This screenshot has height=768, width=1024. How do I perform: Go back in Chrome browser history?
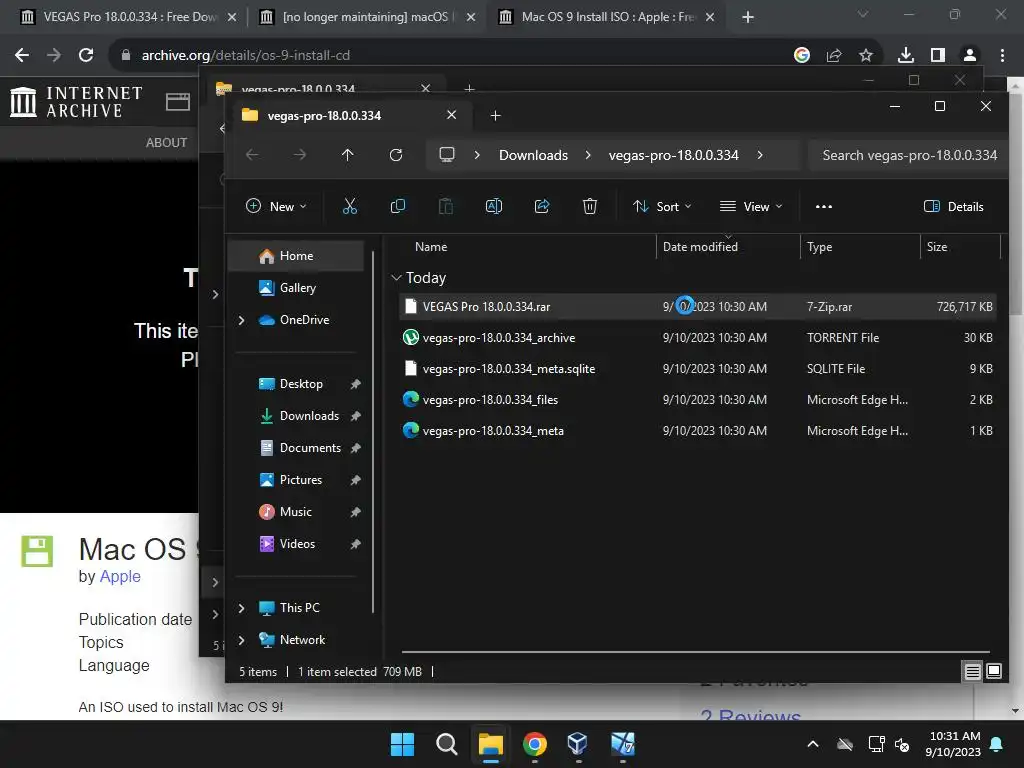point(22,56)
